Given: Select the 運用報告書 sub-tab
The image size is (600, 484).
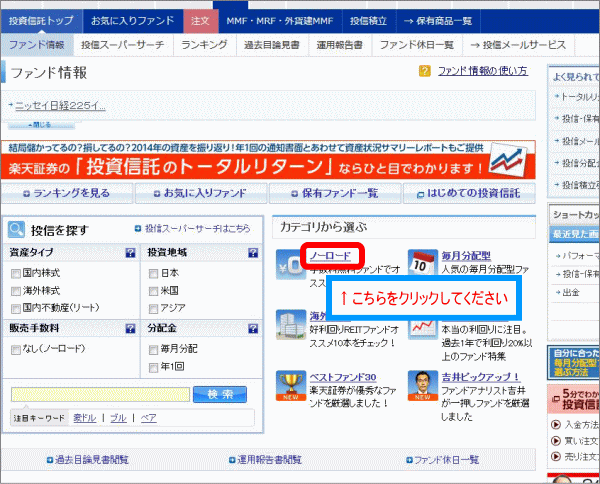Looking at the screenshot, I should (x=340, y=45).
